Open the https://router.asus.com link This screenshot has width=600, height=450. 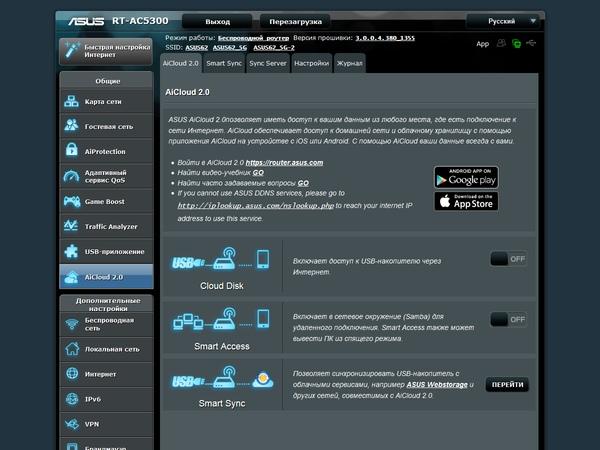(284, 163)
